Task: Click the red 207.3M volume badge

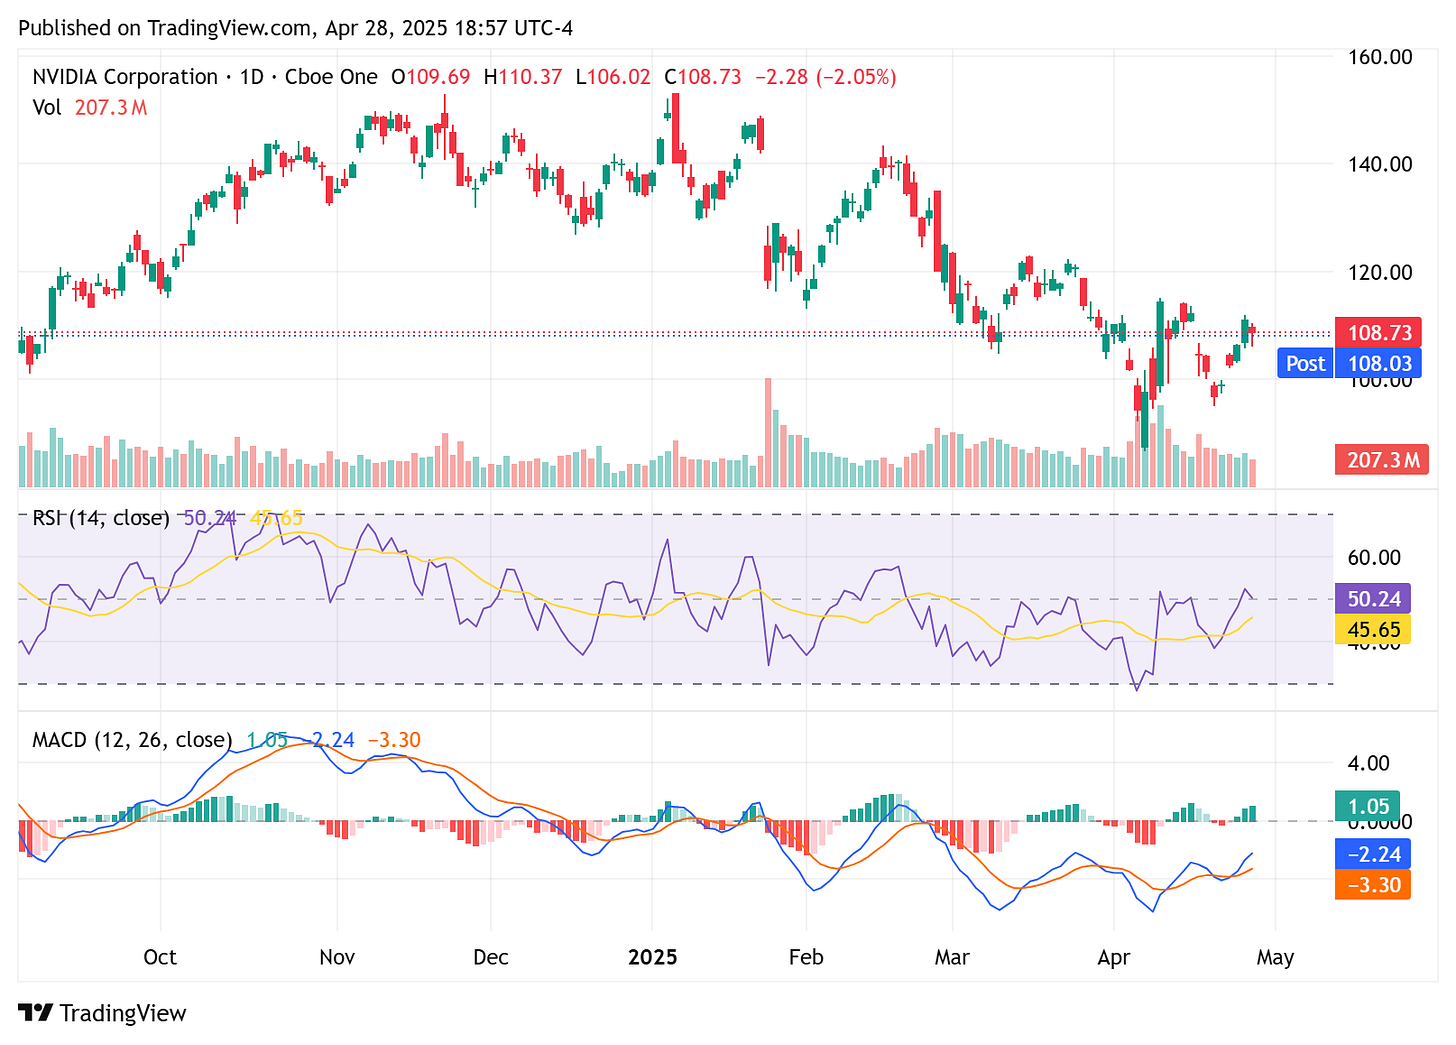Action: click(1381, 459)
